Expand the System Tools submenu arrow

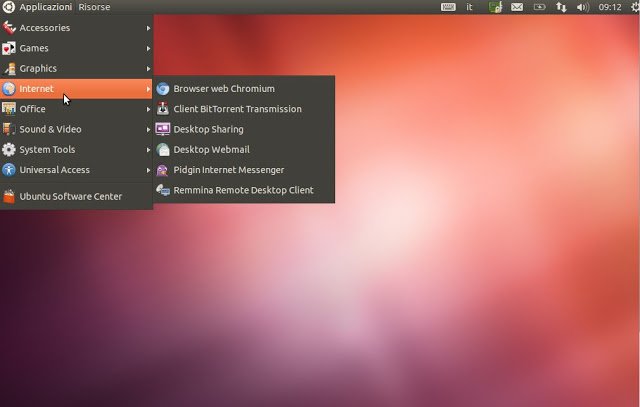point(148,150)
